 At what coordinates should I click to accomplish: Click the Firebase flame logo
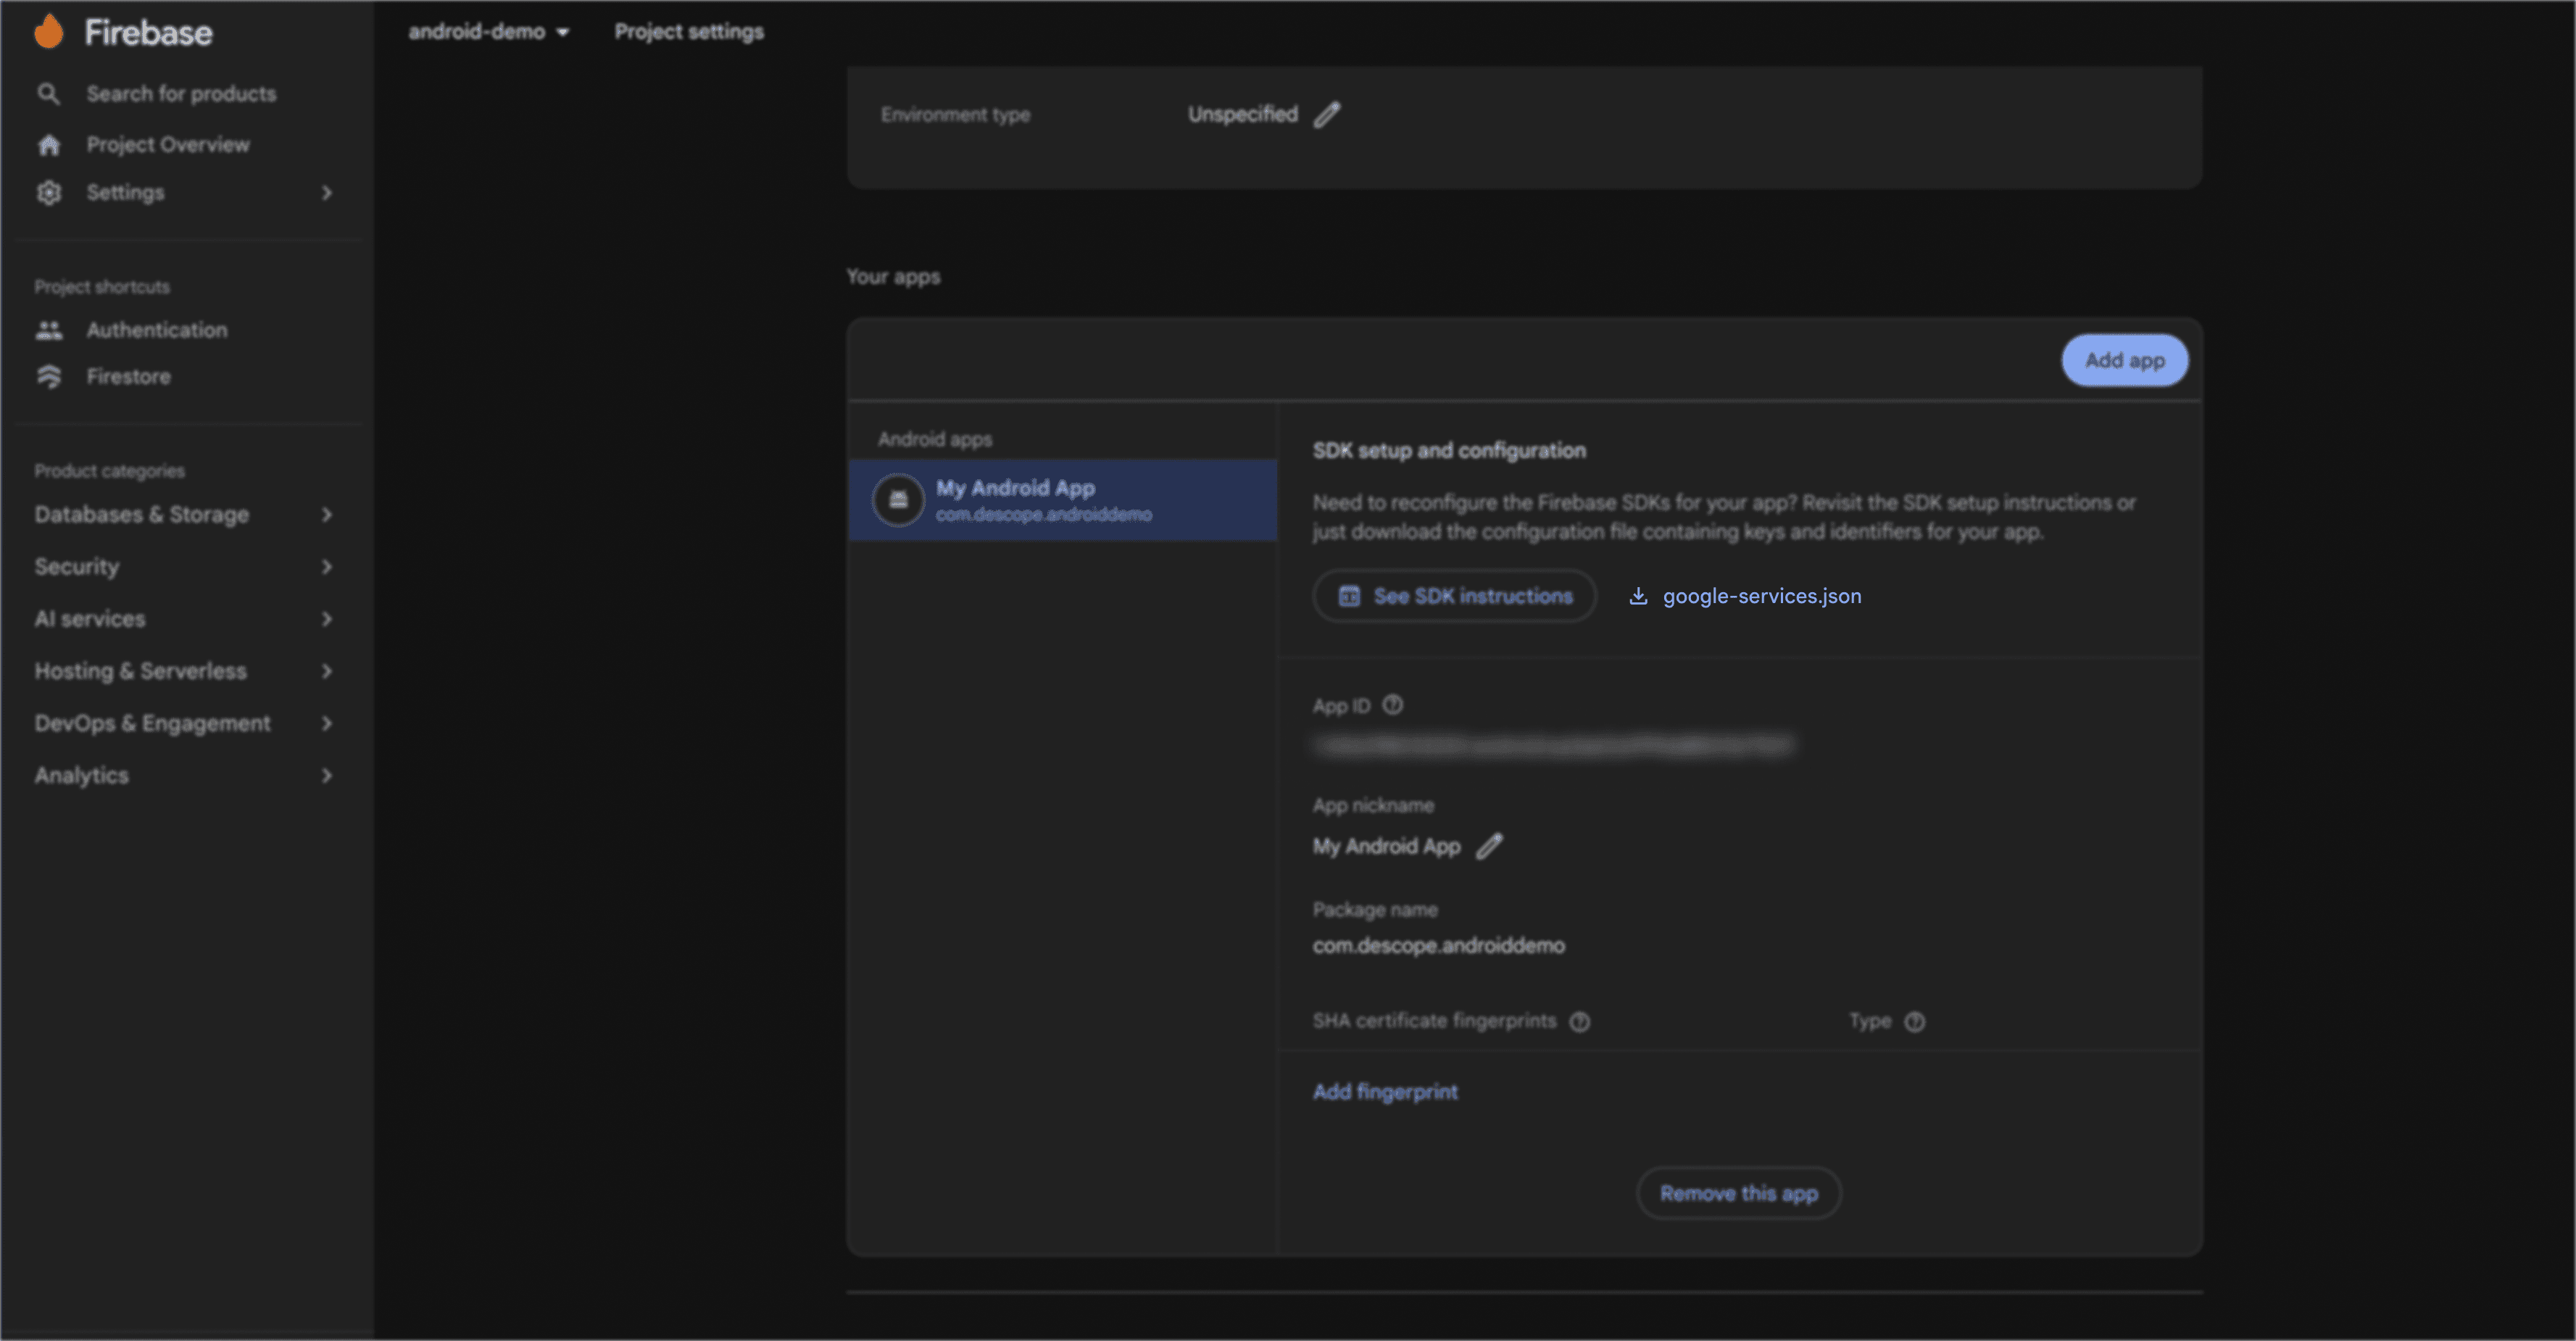click(48, 31)
